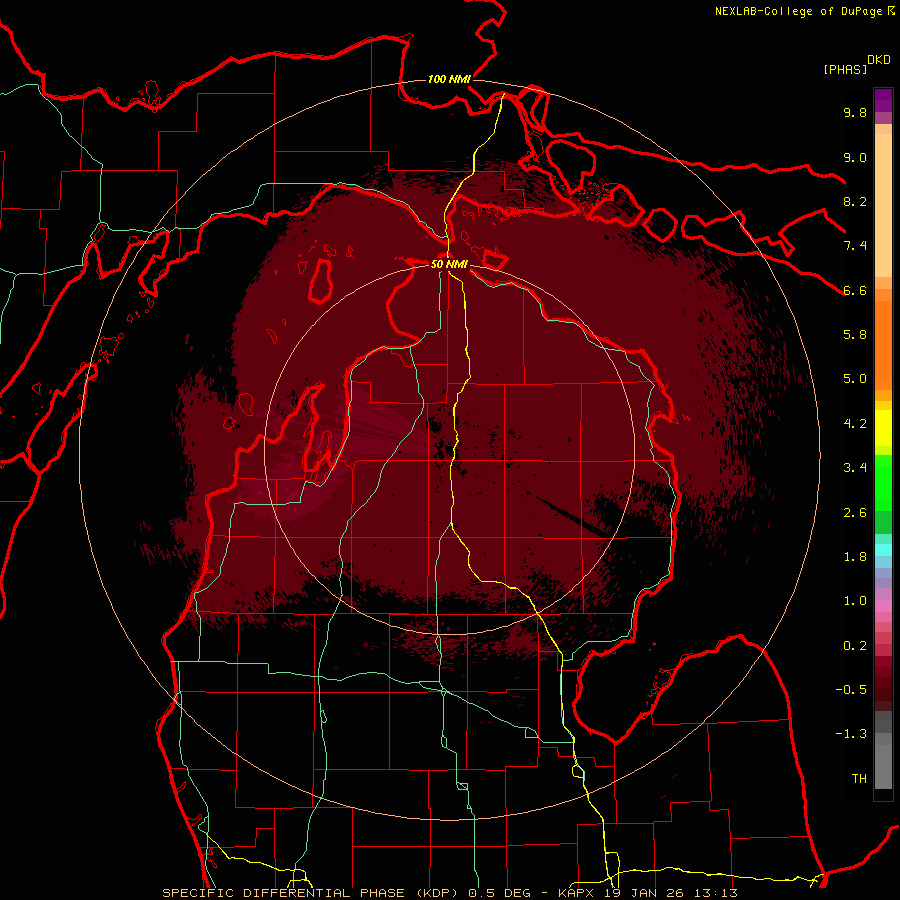Click the 2.6 value on color scale
Screen dimensions: 900x900
click(x=855, y=513)
